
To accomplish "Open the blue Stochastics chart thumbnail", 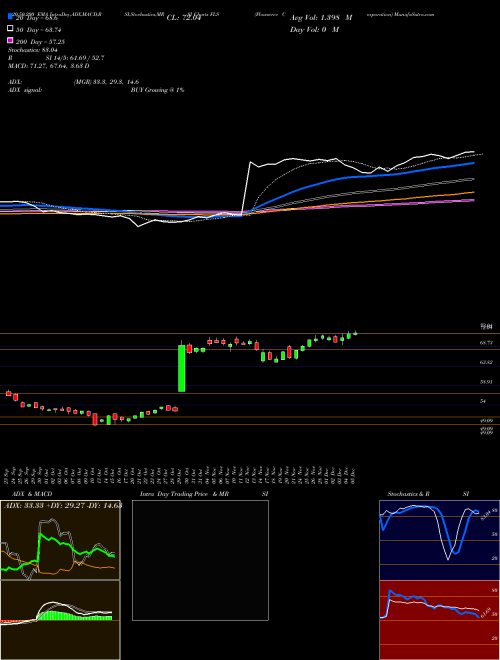I will pyautogui.click(x=439, y=540).
